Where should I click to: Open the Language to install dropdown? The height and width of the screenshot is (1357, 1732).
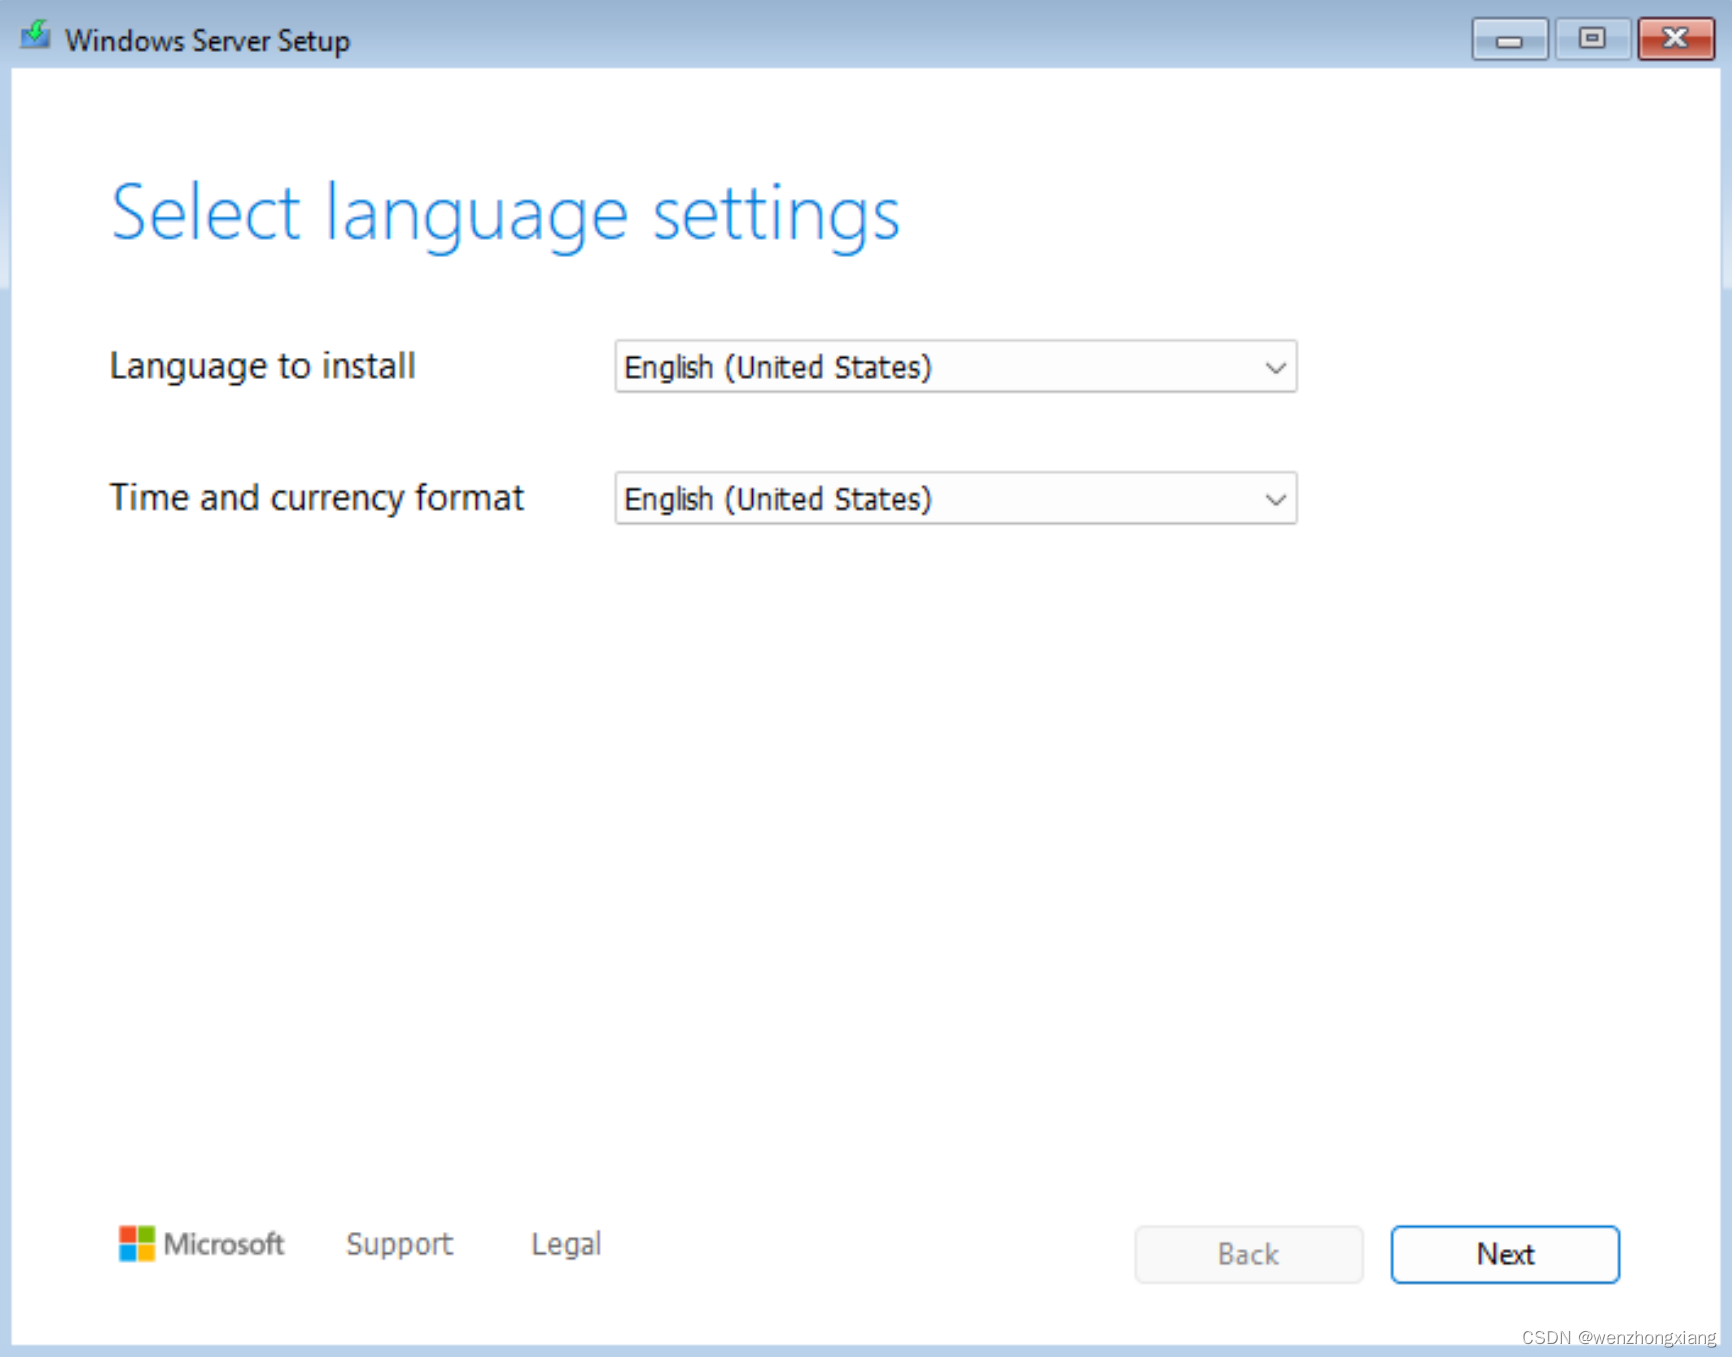coord(956,367)
